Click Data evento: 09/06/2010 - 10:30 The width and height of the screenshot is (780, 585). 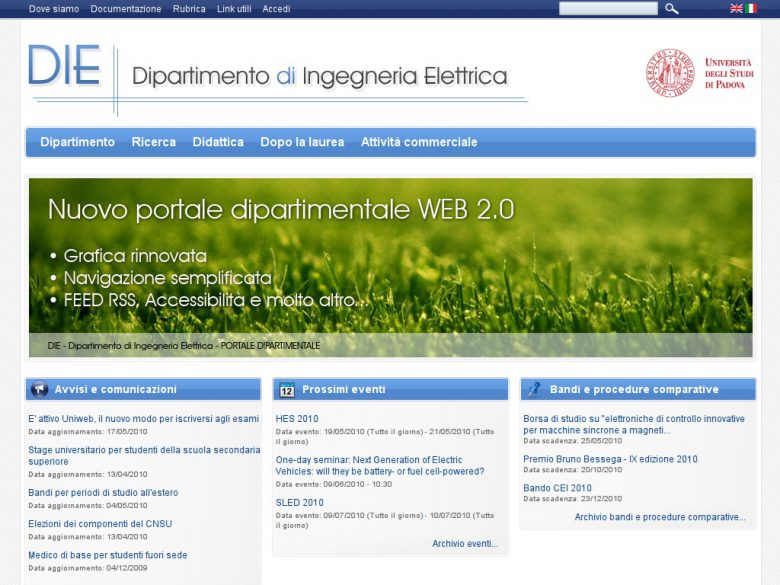(x=334, y=484)
